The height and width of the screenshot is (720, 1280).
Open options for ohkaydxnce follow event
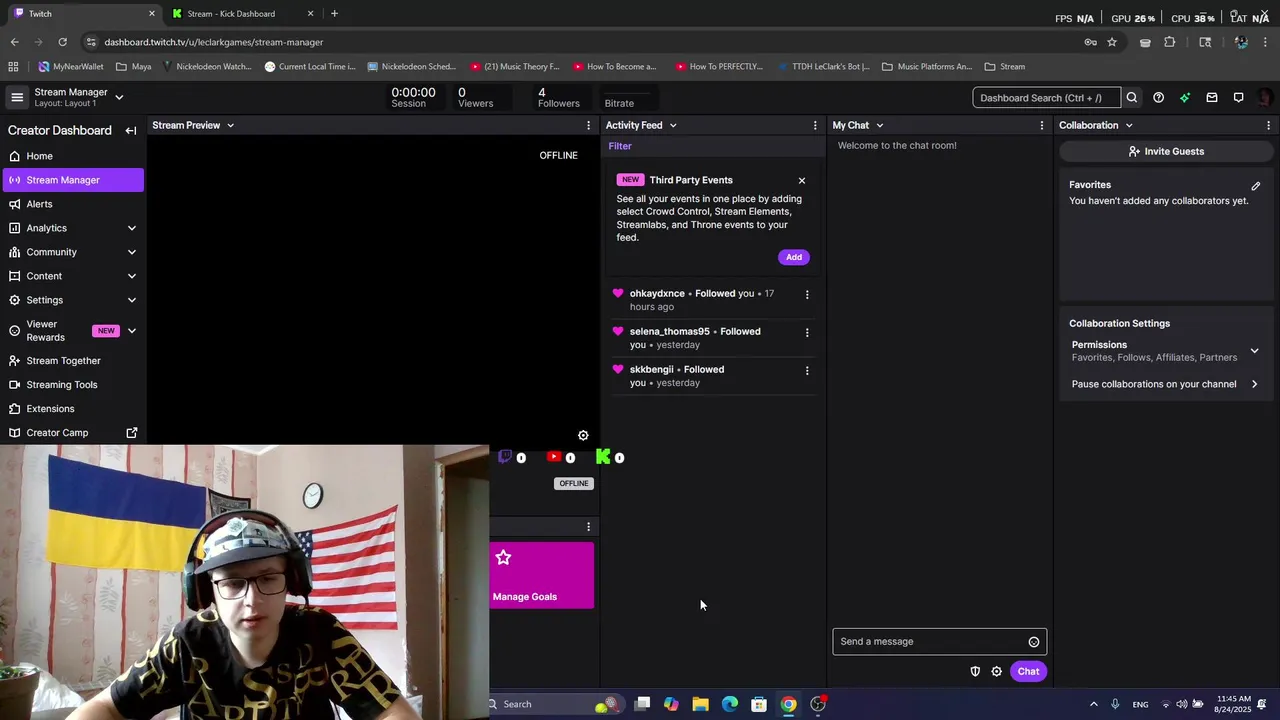click(807, 294)
